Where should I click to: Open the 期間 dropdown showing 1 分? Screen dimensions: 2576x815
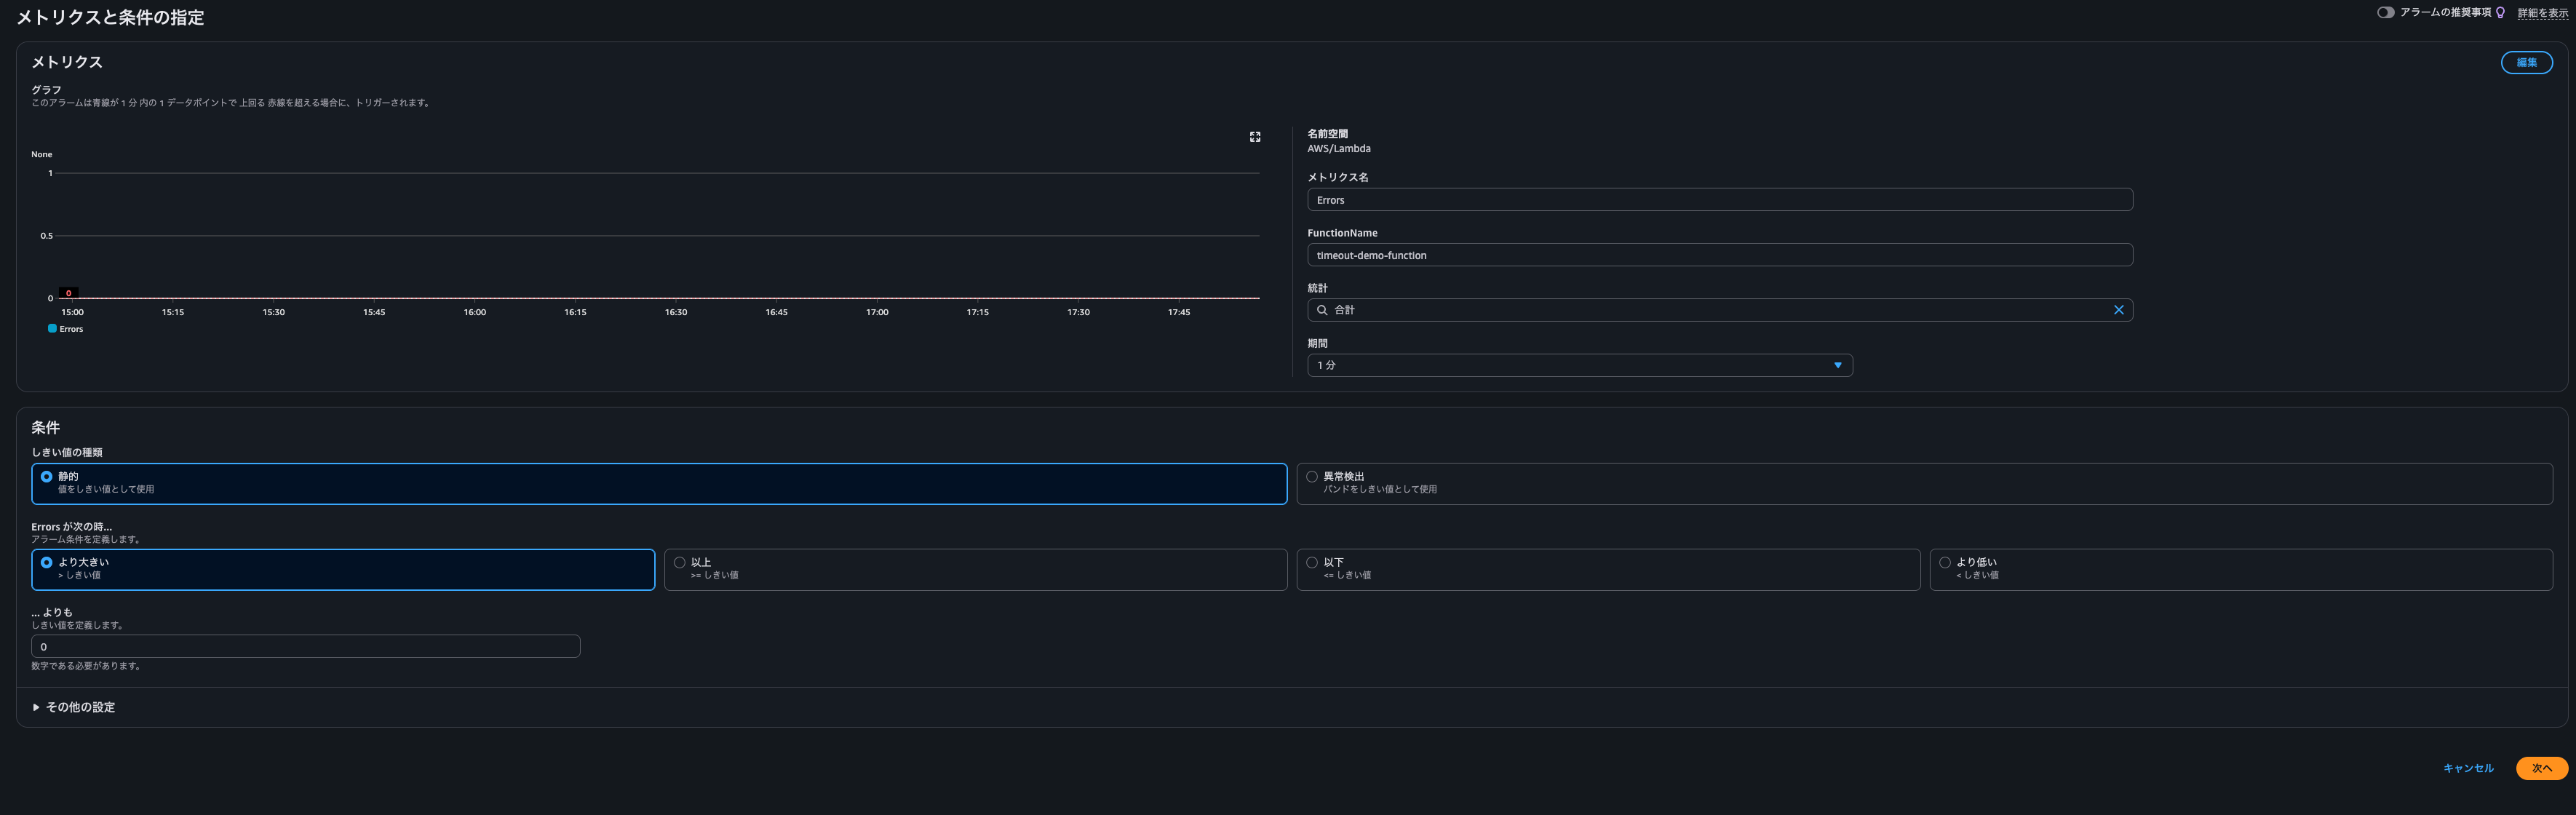1579,365
